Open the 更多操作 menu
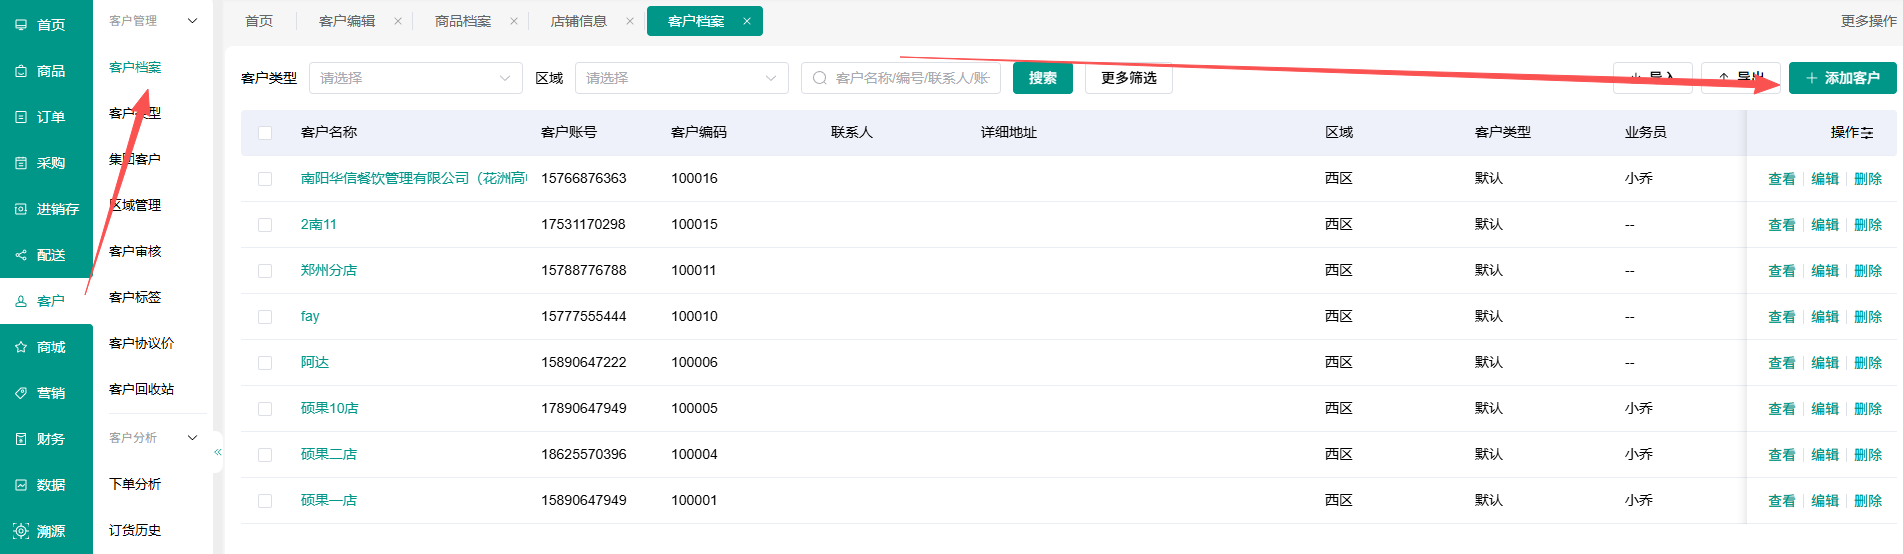Screen dimensions: 1903x554 pos(1868,21)
